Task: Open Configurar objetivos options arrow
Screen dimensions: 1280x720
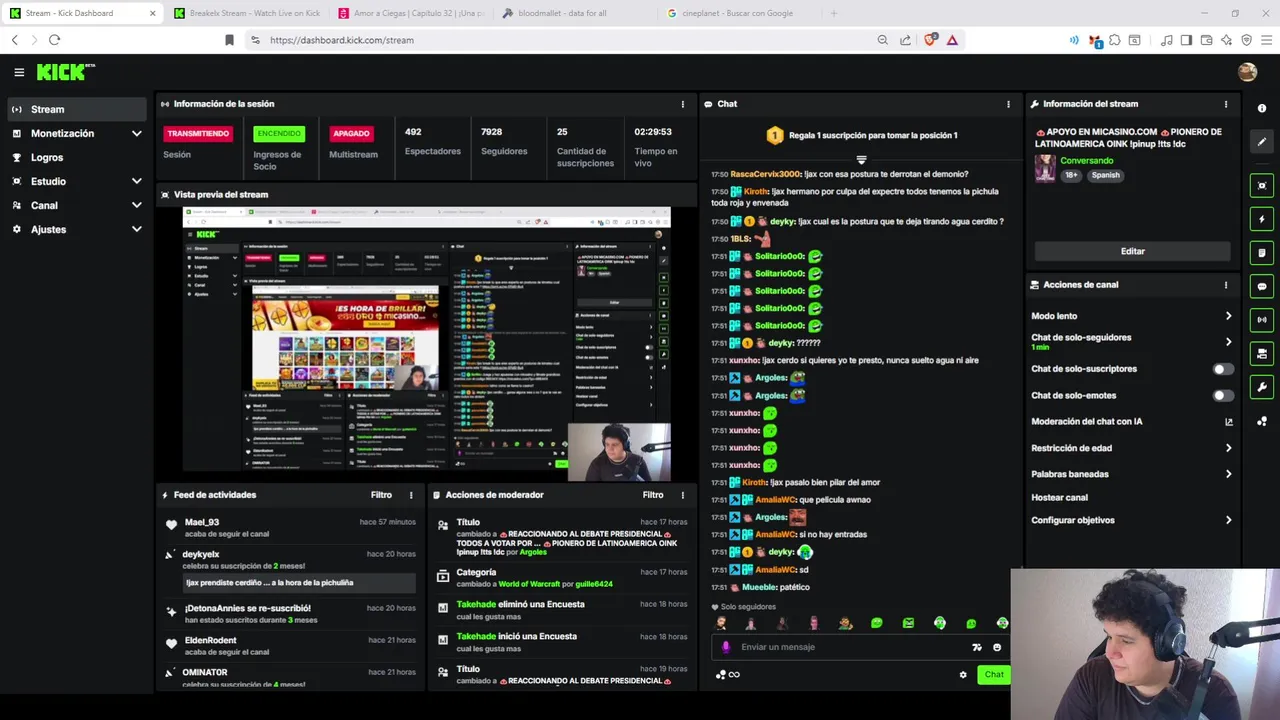Action: tap(1228, 520)
